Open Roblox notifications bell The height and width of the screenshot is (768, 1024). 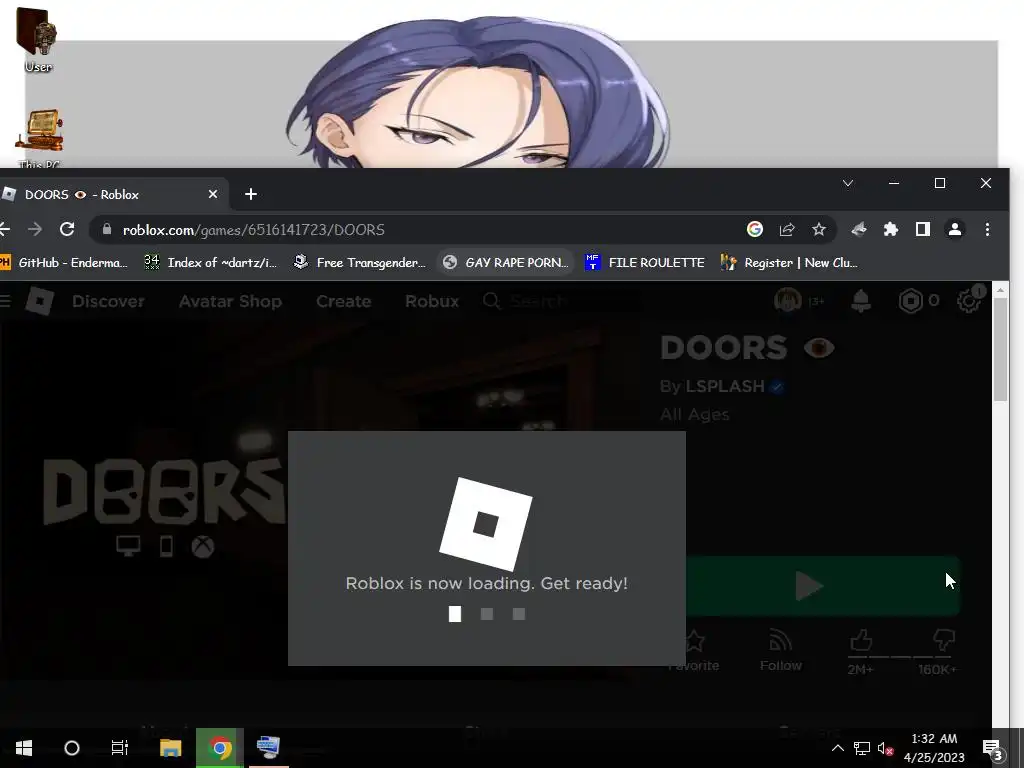click(x=861, y=300)
